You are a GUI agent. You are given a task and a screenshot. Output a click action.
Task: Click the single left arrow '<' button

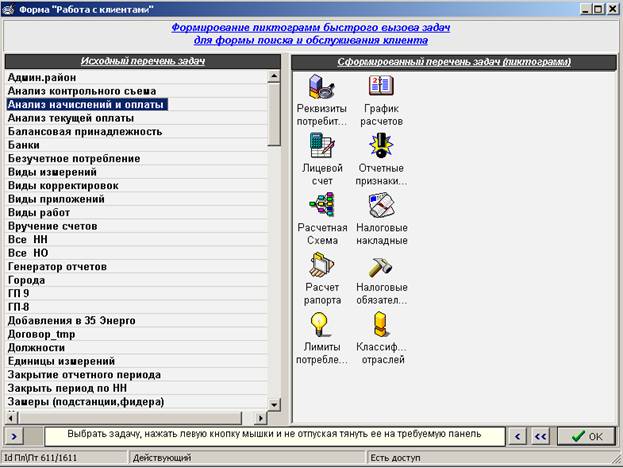(517, 437)
